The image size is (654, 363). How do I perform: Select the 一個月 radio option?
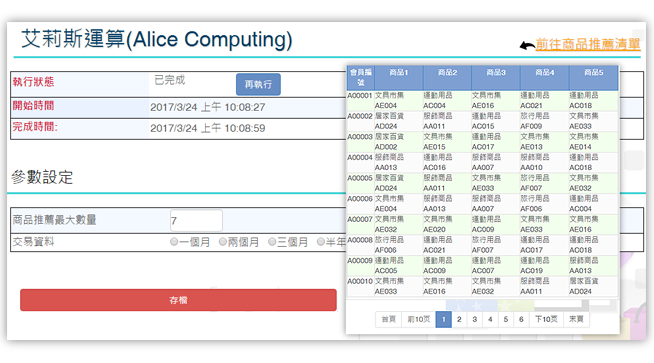(174, 242)
